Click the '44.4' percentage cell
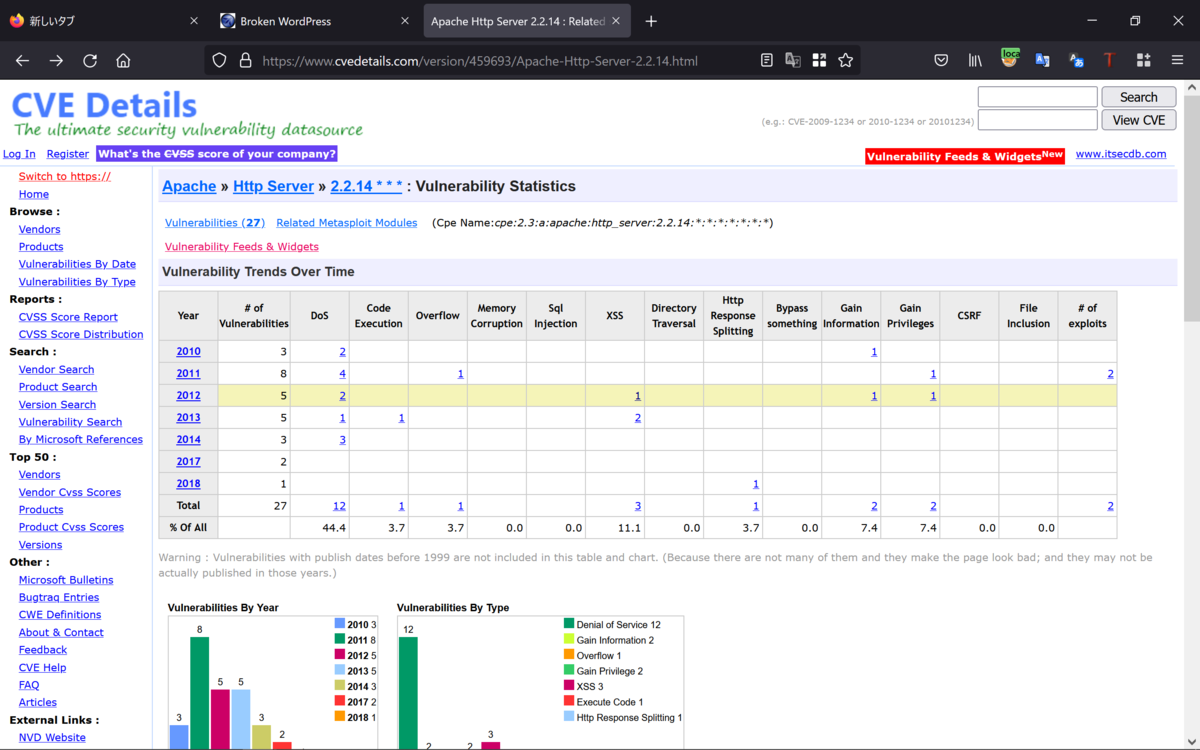The height and width of the screenshot is (750, 1200). pos(319,527)
